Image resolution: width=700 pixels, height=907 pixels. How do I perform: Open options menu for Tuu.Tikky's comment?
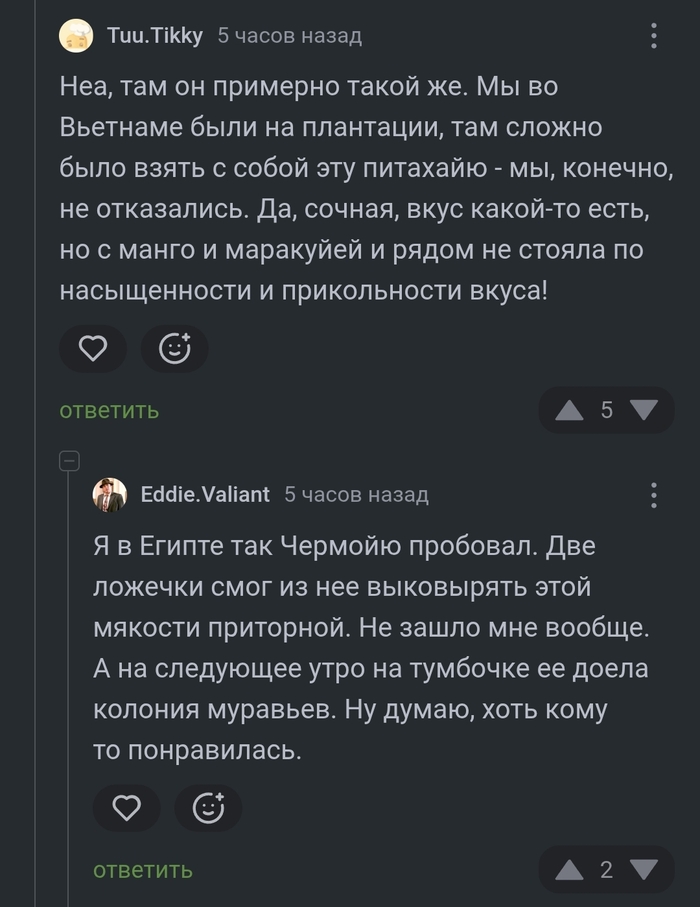point(654,37)
